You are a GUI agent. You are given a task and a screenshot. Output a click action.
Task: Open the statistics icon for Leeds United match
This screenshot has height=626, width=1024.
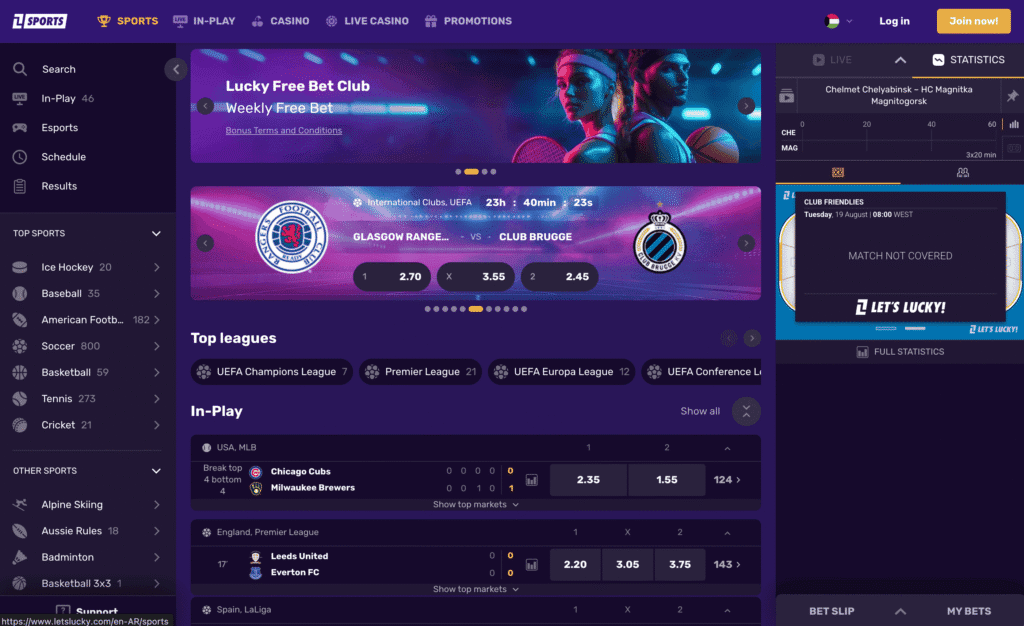(x=532, y=565)
